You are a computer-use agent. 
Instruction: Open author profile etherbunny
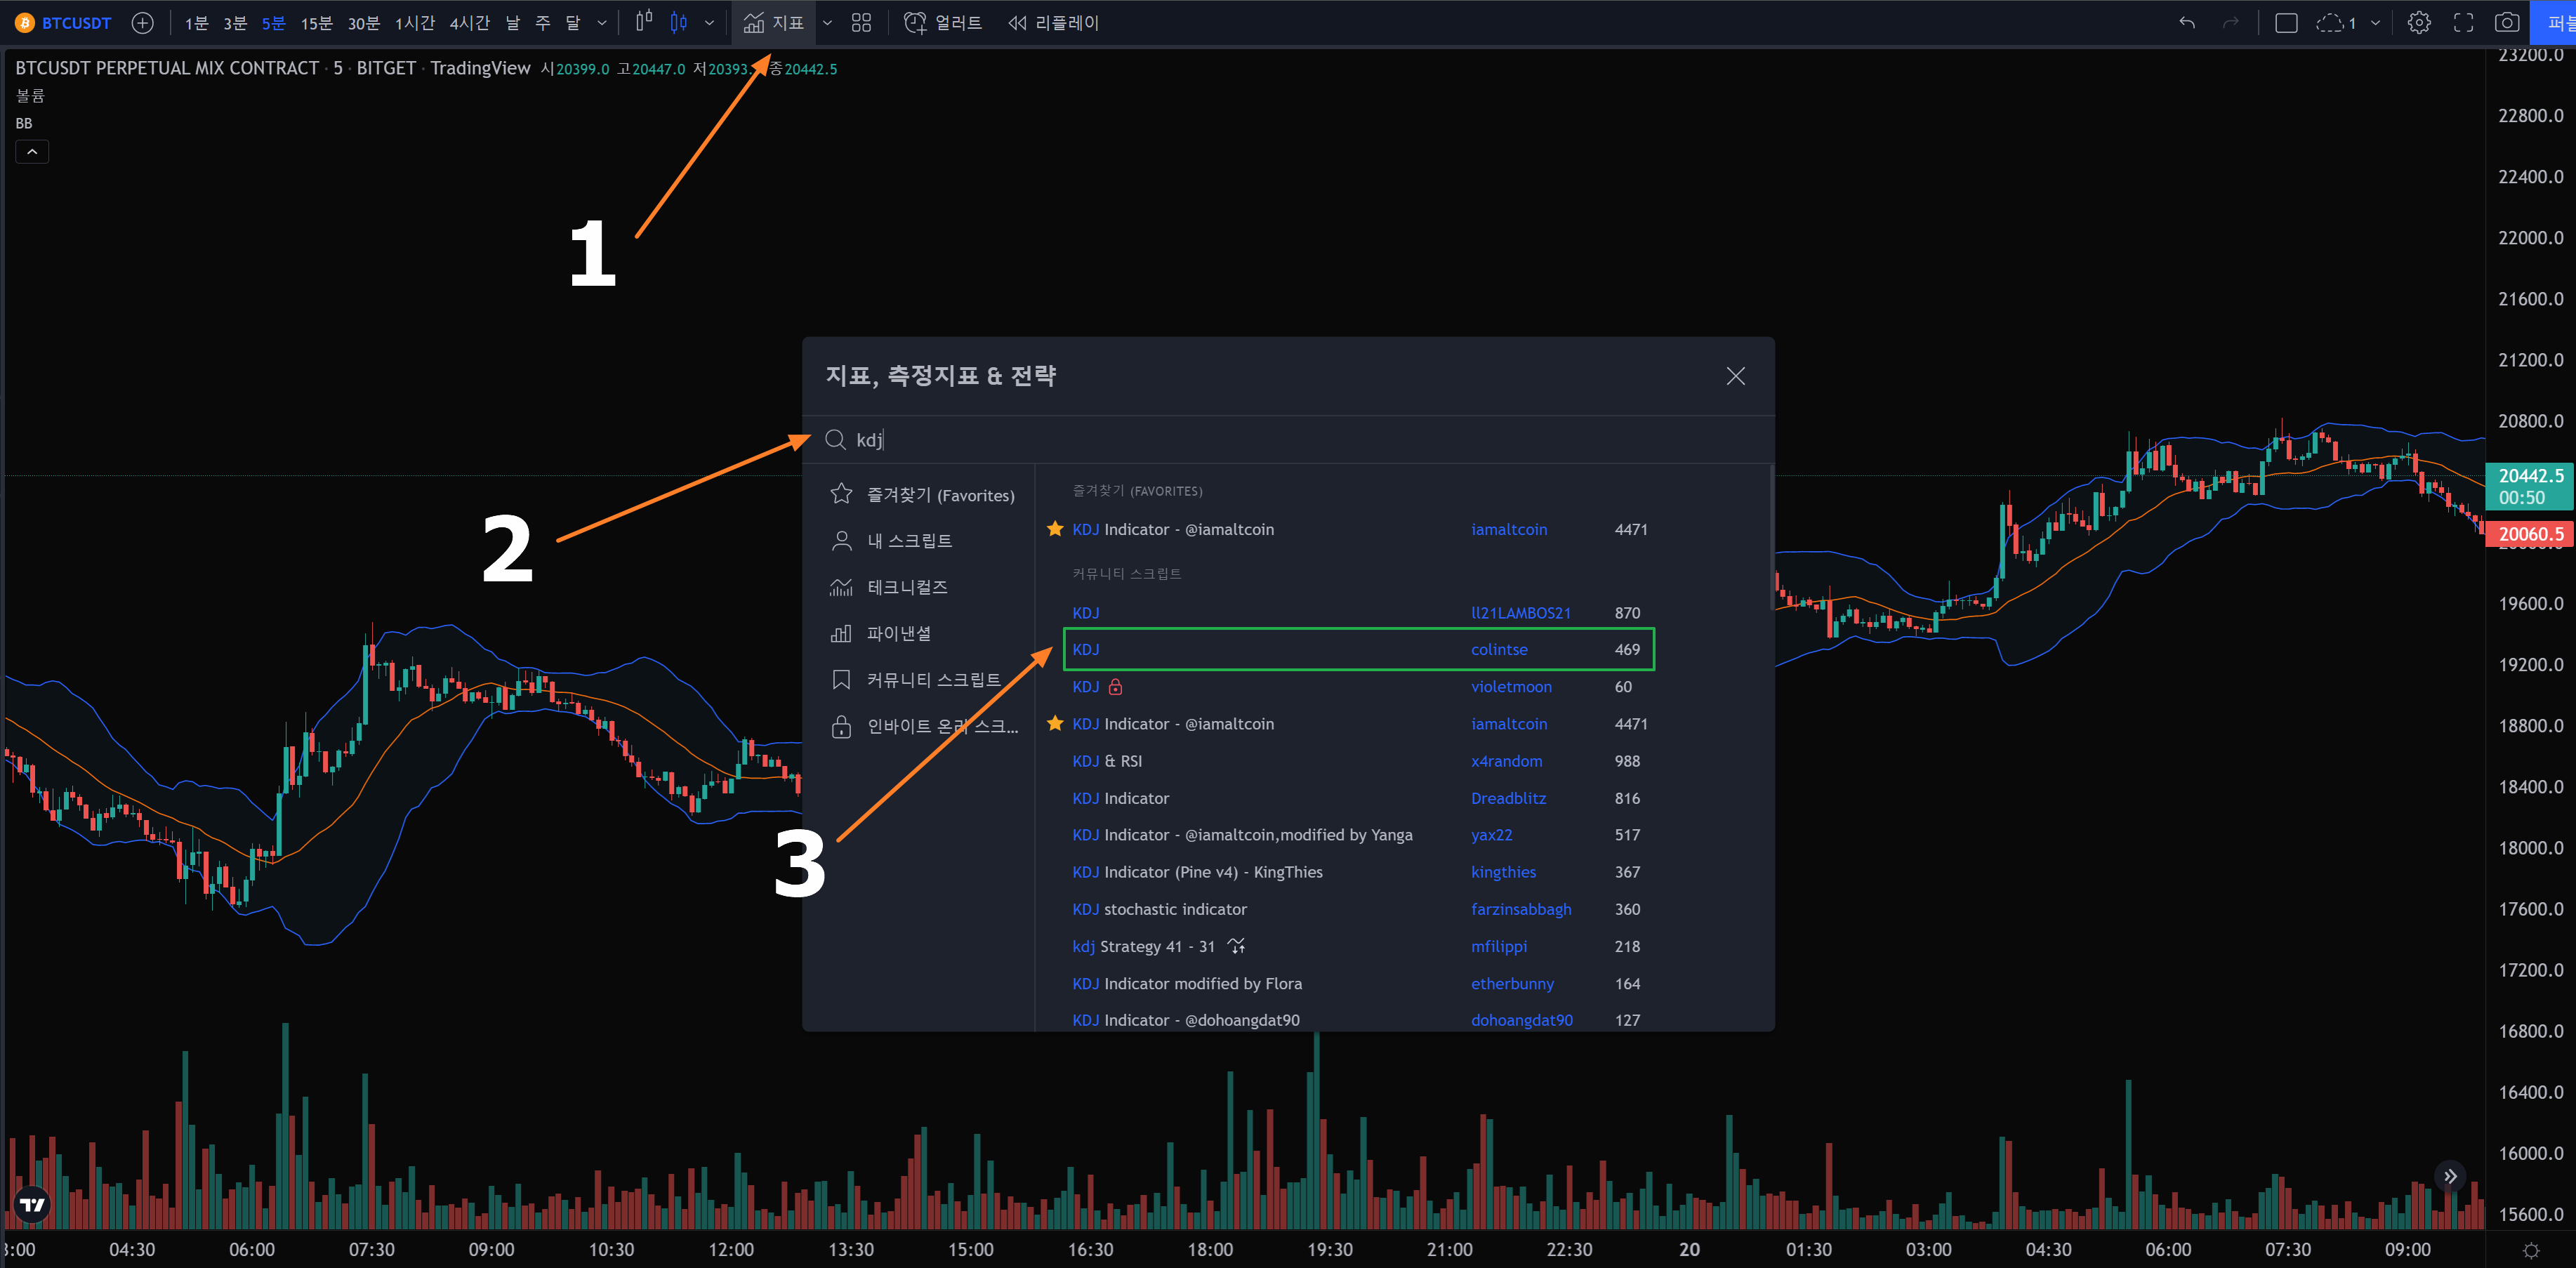pyautogui.click(x=1512, y=984)
